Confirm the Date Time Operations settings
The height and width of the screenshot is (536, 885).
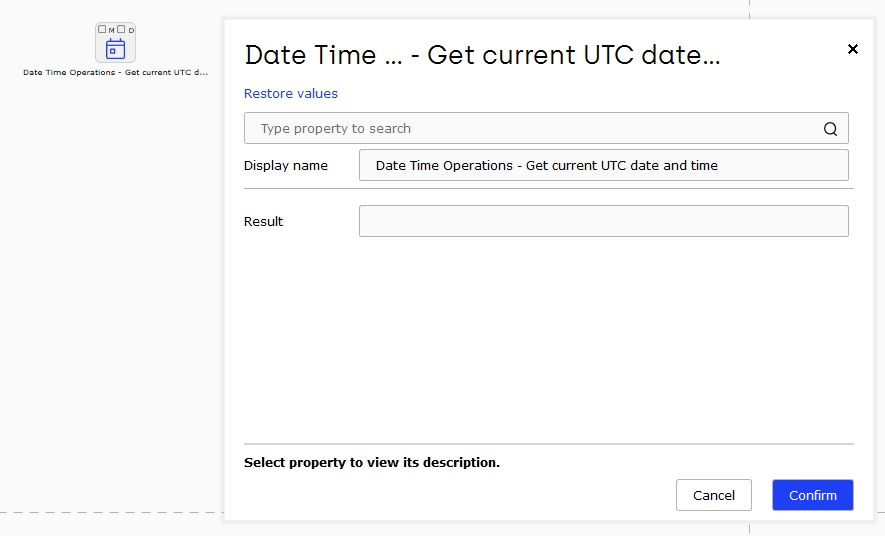(x=813, y=495)
